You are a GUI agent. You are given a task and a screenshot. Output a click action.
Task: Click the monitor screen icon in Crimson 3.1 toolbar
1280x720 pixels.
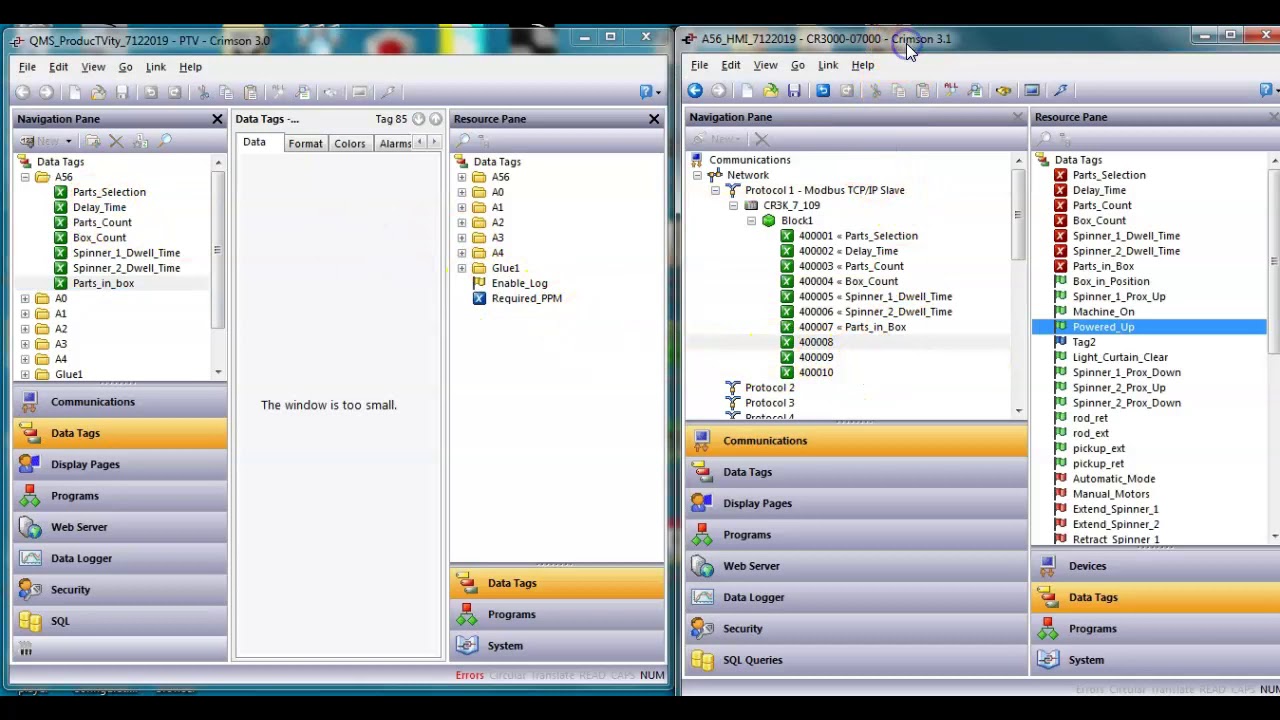tap(1032, 91)
